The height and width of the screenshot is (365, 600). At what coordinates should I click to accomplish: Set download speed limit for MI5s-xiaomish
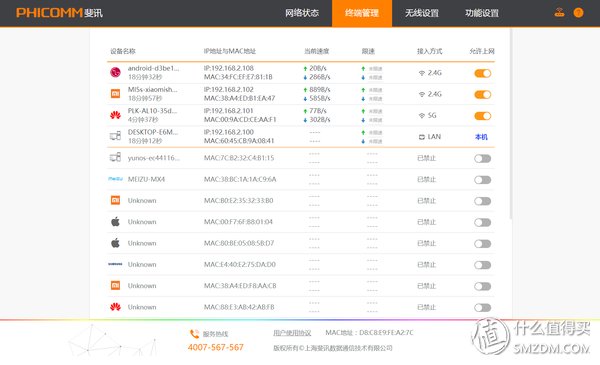pyautogui.click(x=375, y=99)
